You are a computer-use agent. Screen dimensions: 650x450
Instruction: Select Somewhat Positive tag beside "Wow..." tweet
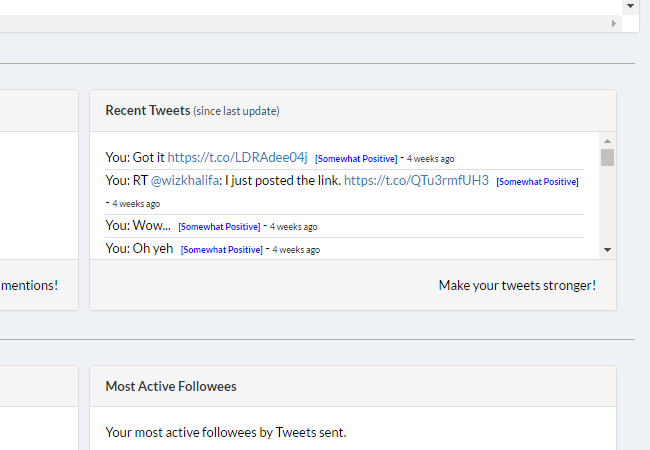(x=219, y=227)
